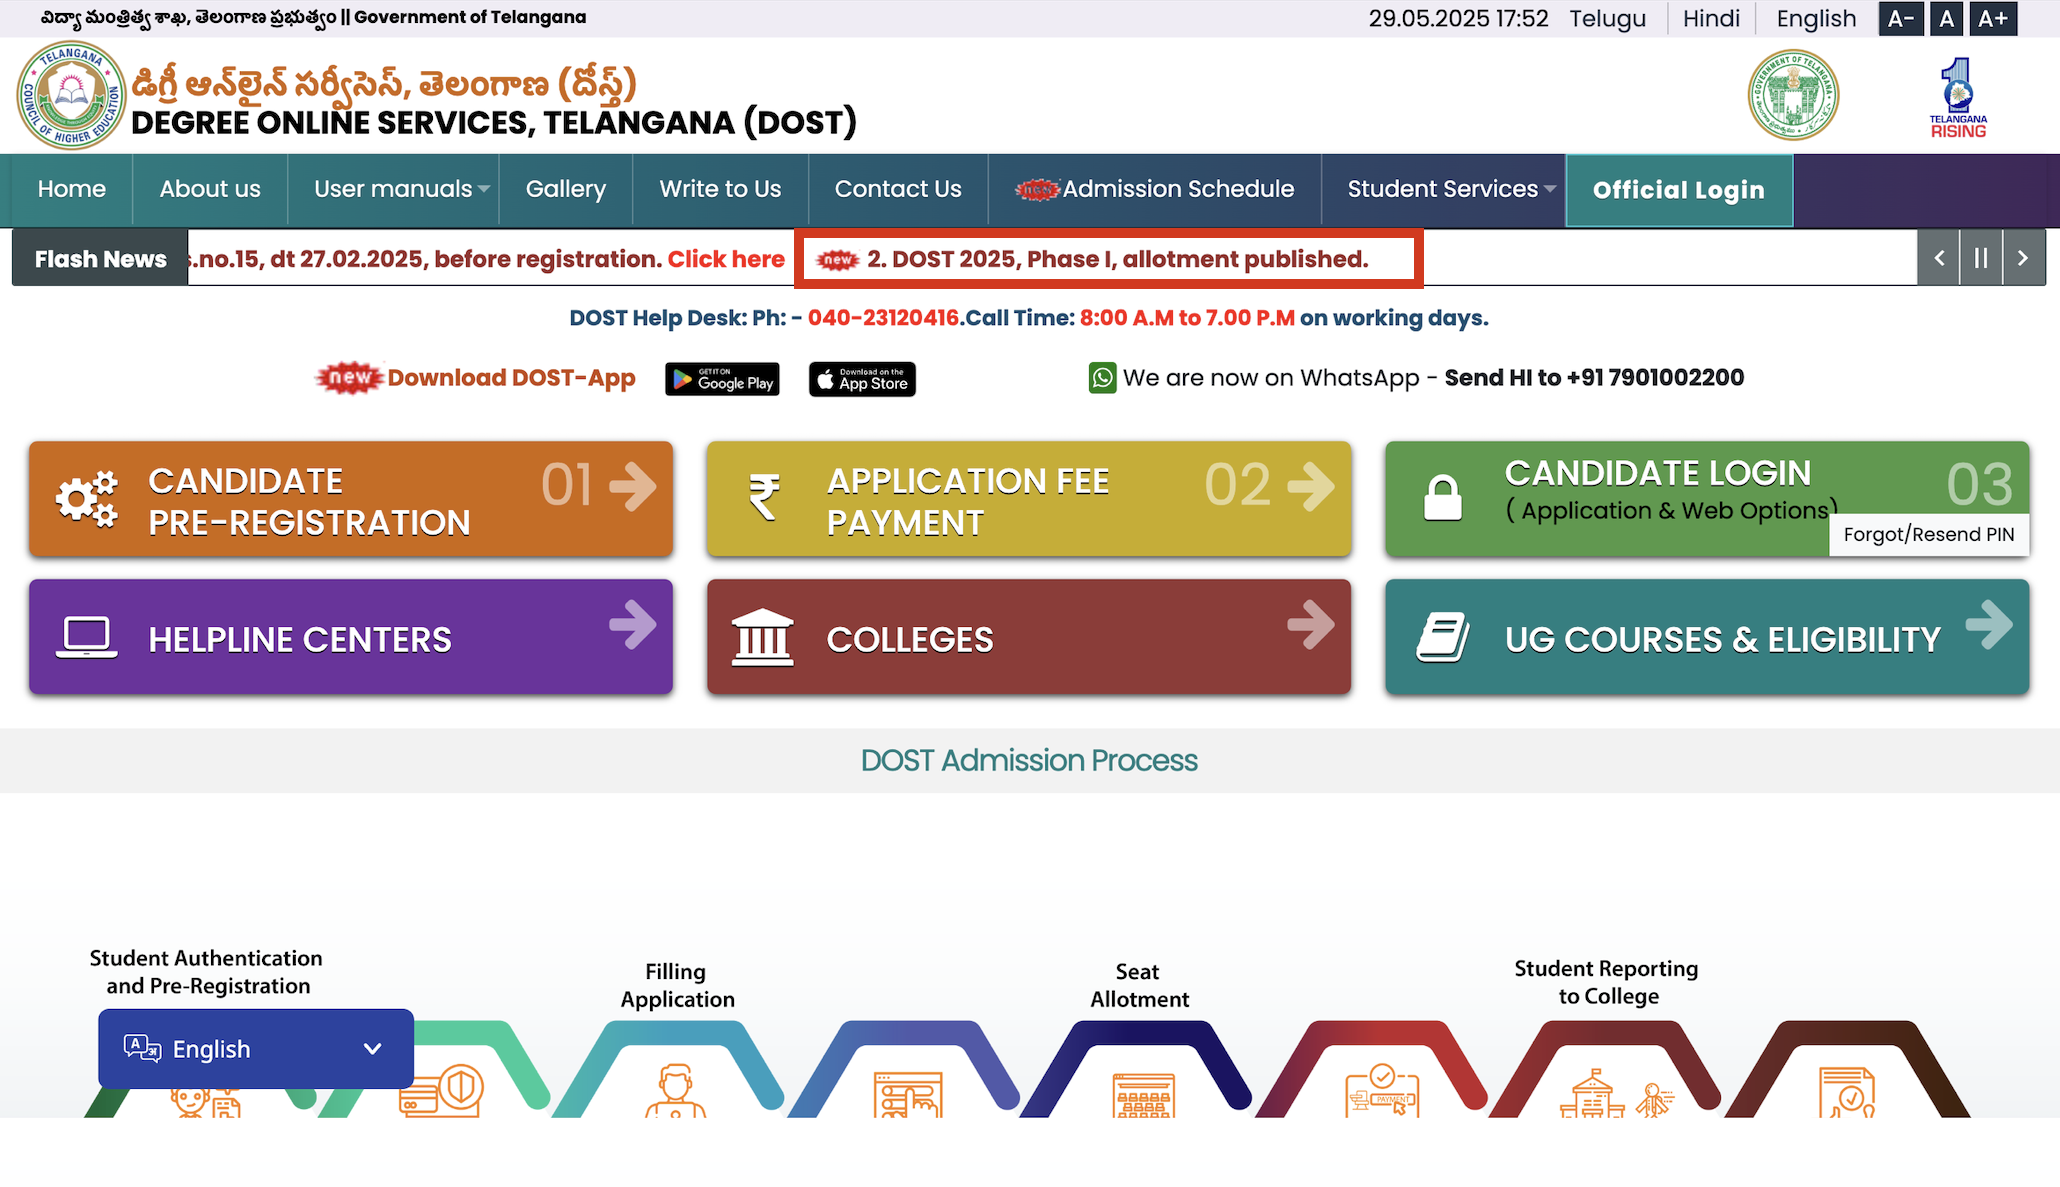Click the Telangana Council of Higher Education logo
Viewport: 2060px width, 1187px height.
coord(71,96)
